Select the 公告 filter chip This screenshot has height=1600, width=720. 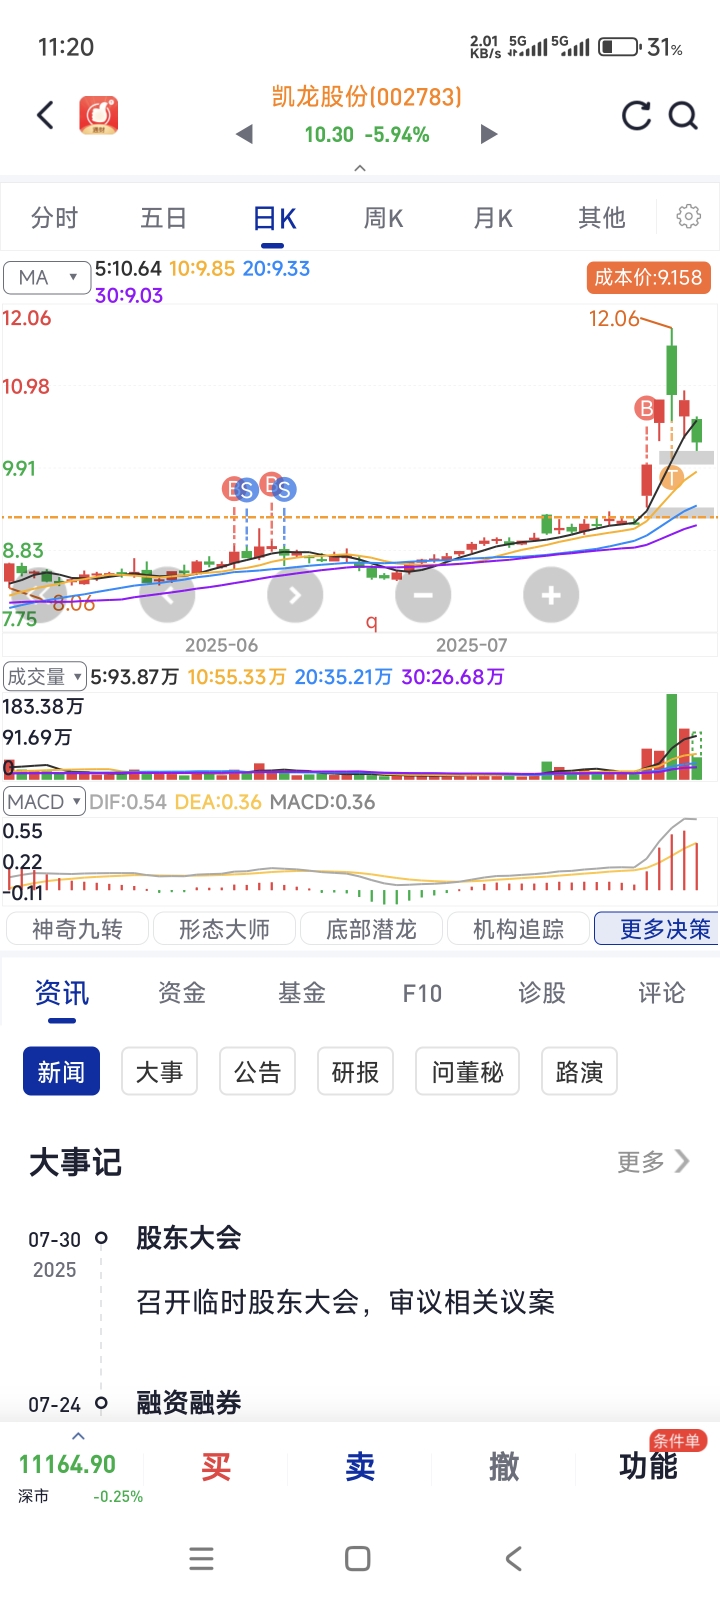pyautogui.click(x=257, y=1072)
